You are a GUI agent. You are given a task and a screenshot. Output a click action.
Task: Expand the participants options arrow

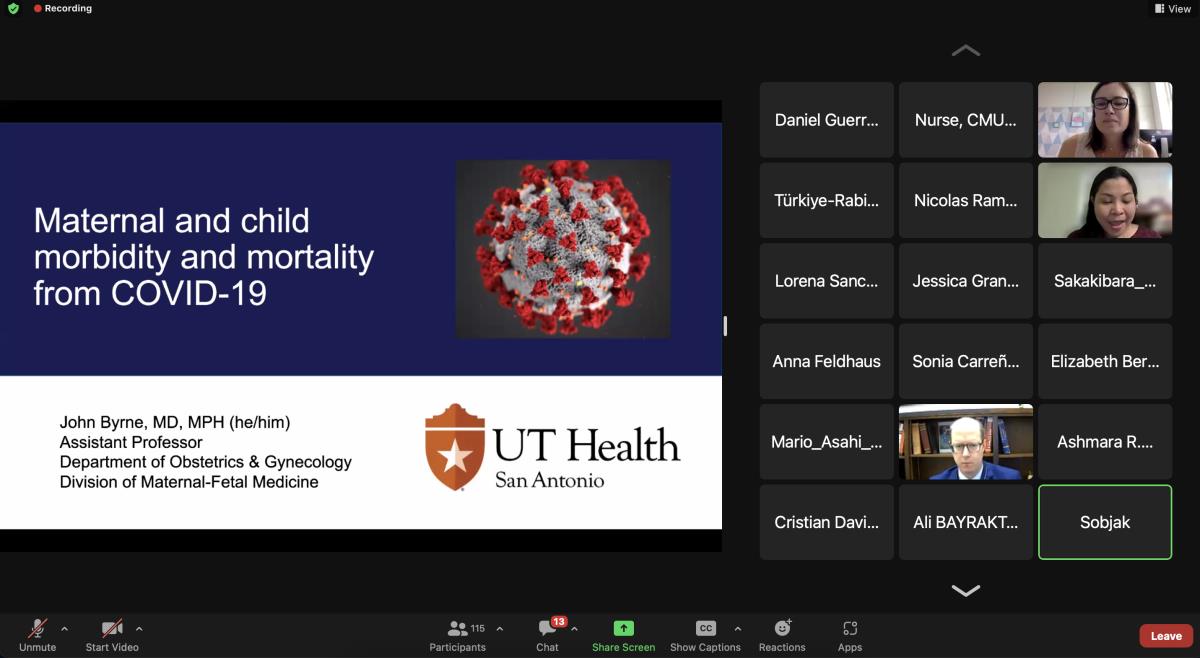(x=499, y=629)
